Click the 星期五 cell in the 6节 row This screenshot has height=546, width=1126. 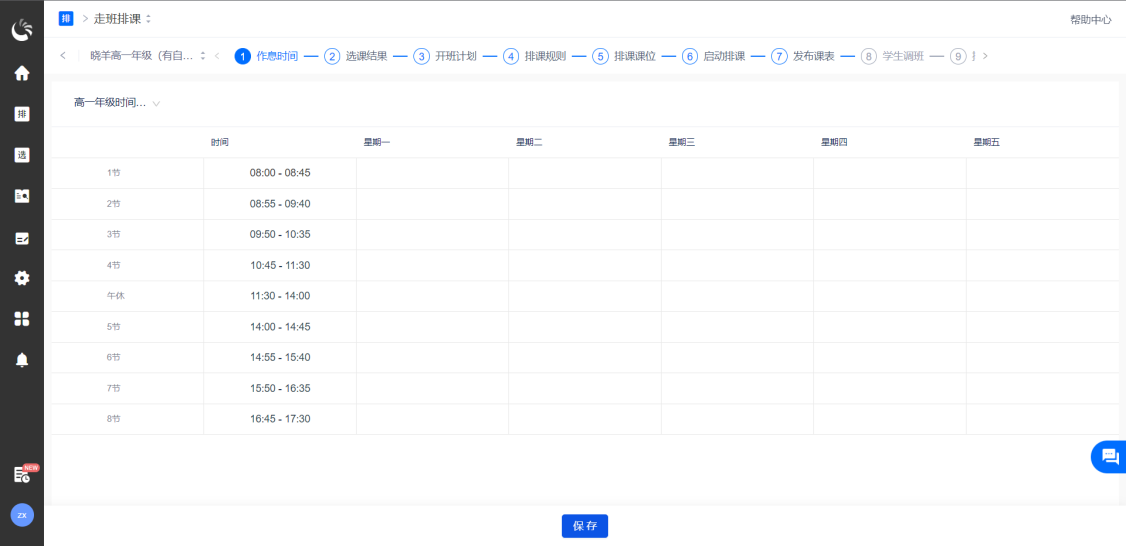tap(1042, 358)
